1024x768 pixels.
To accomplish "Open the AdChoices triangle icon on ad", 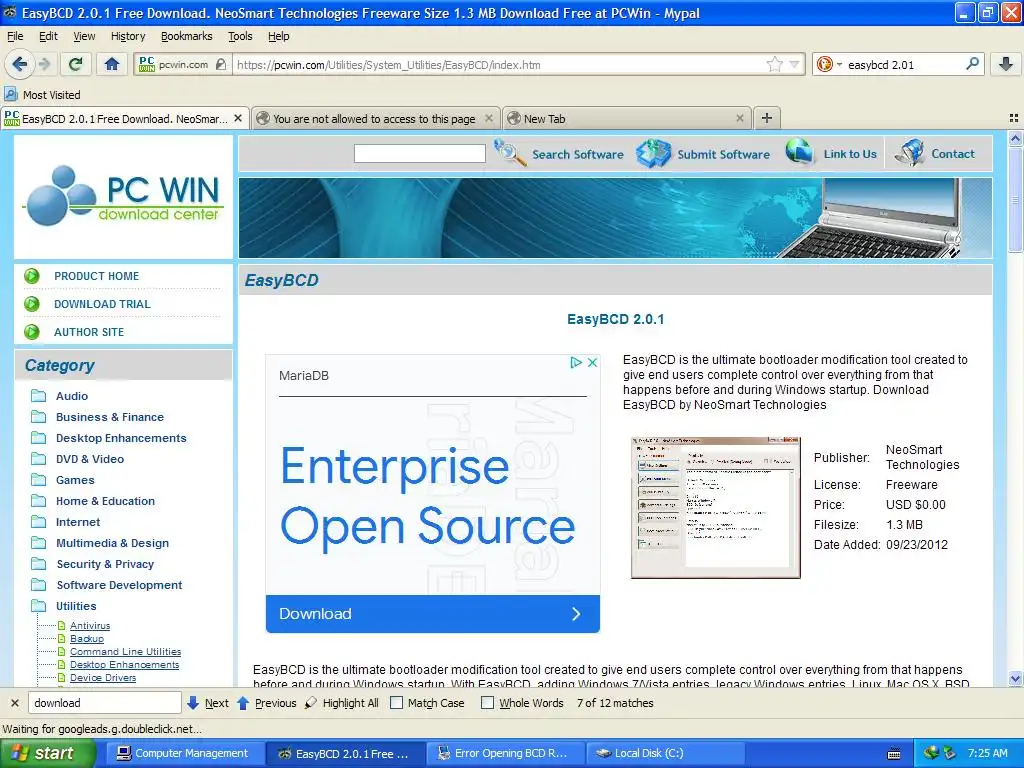I will (x=575, y=362).
